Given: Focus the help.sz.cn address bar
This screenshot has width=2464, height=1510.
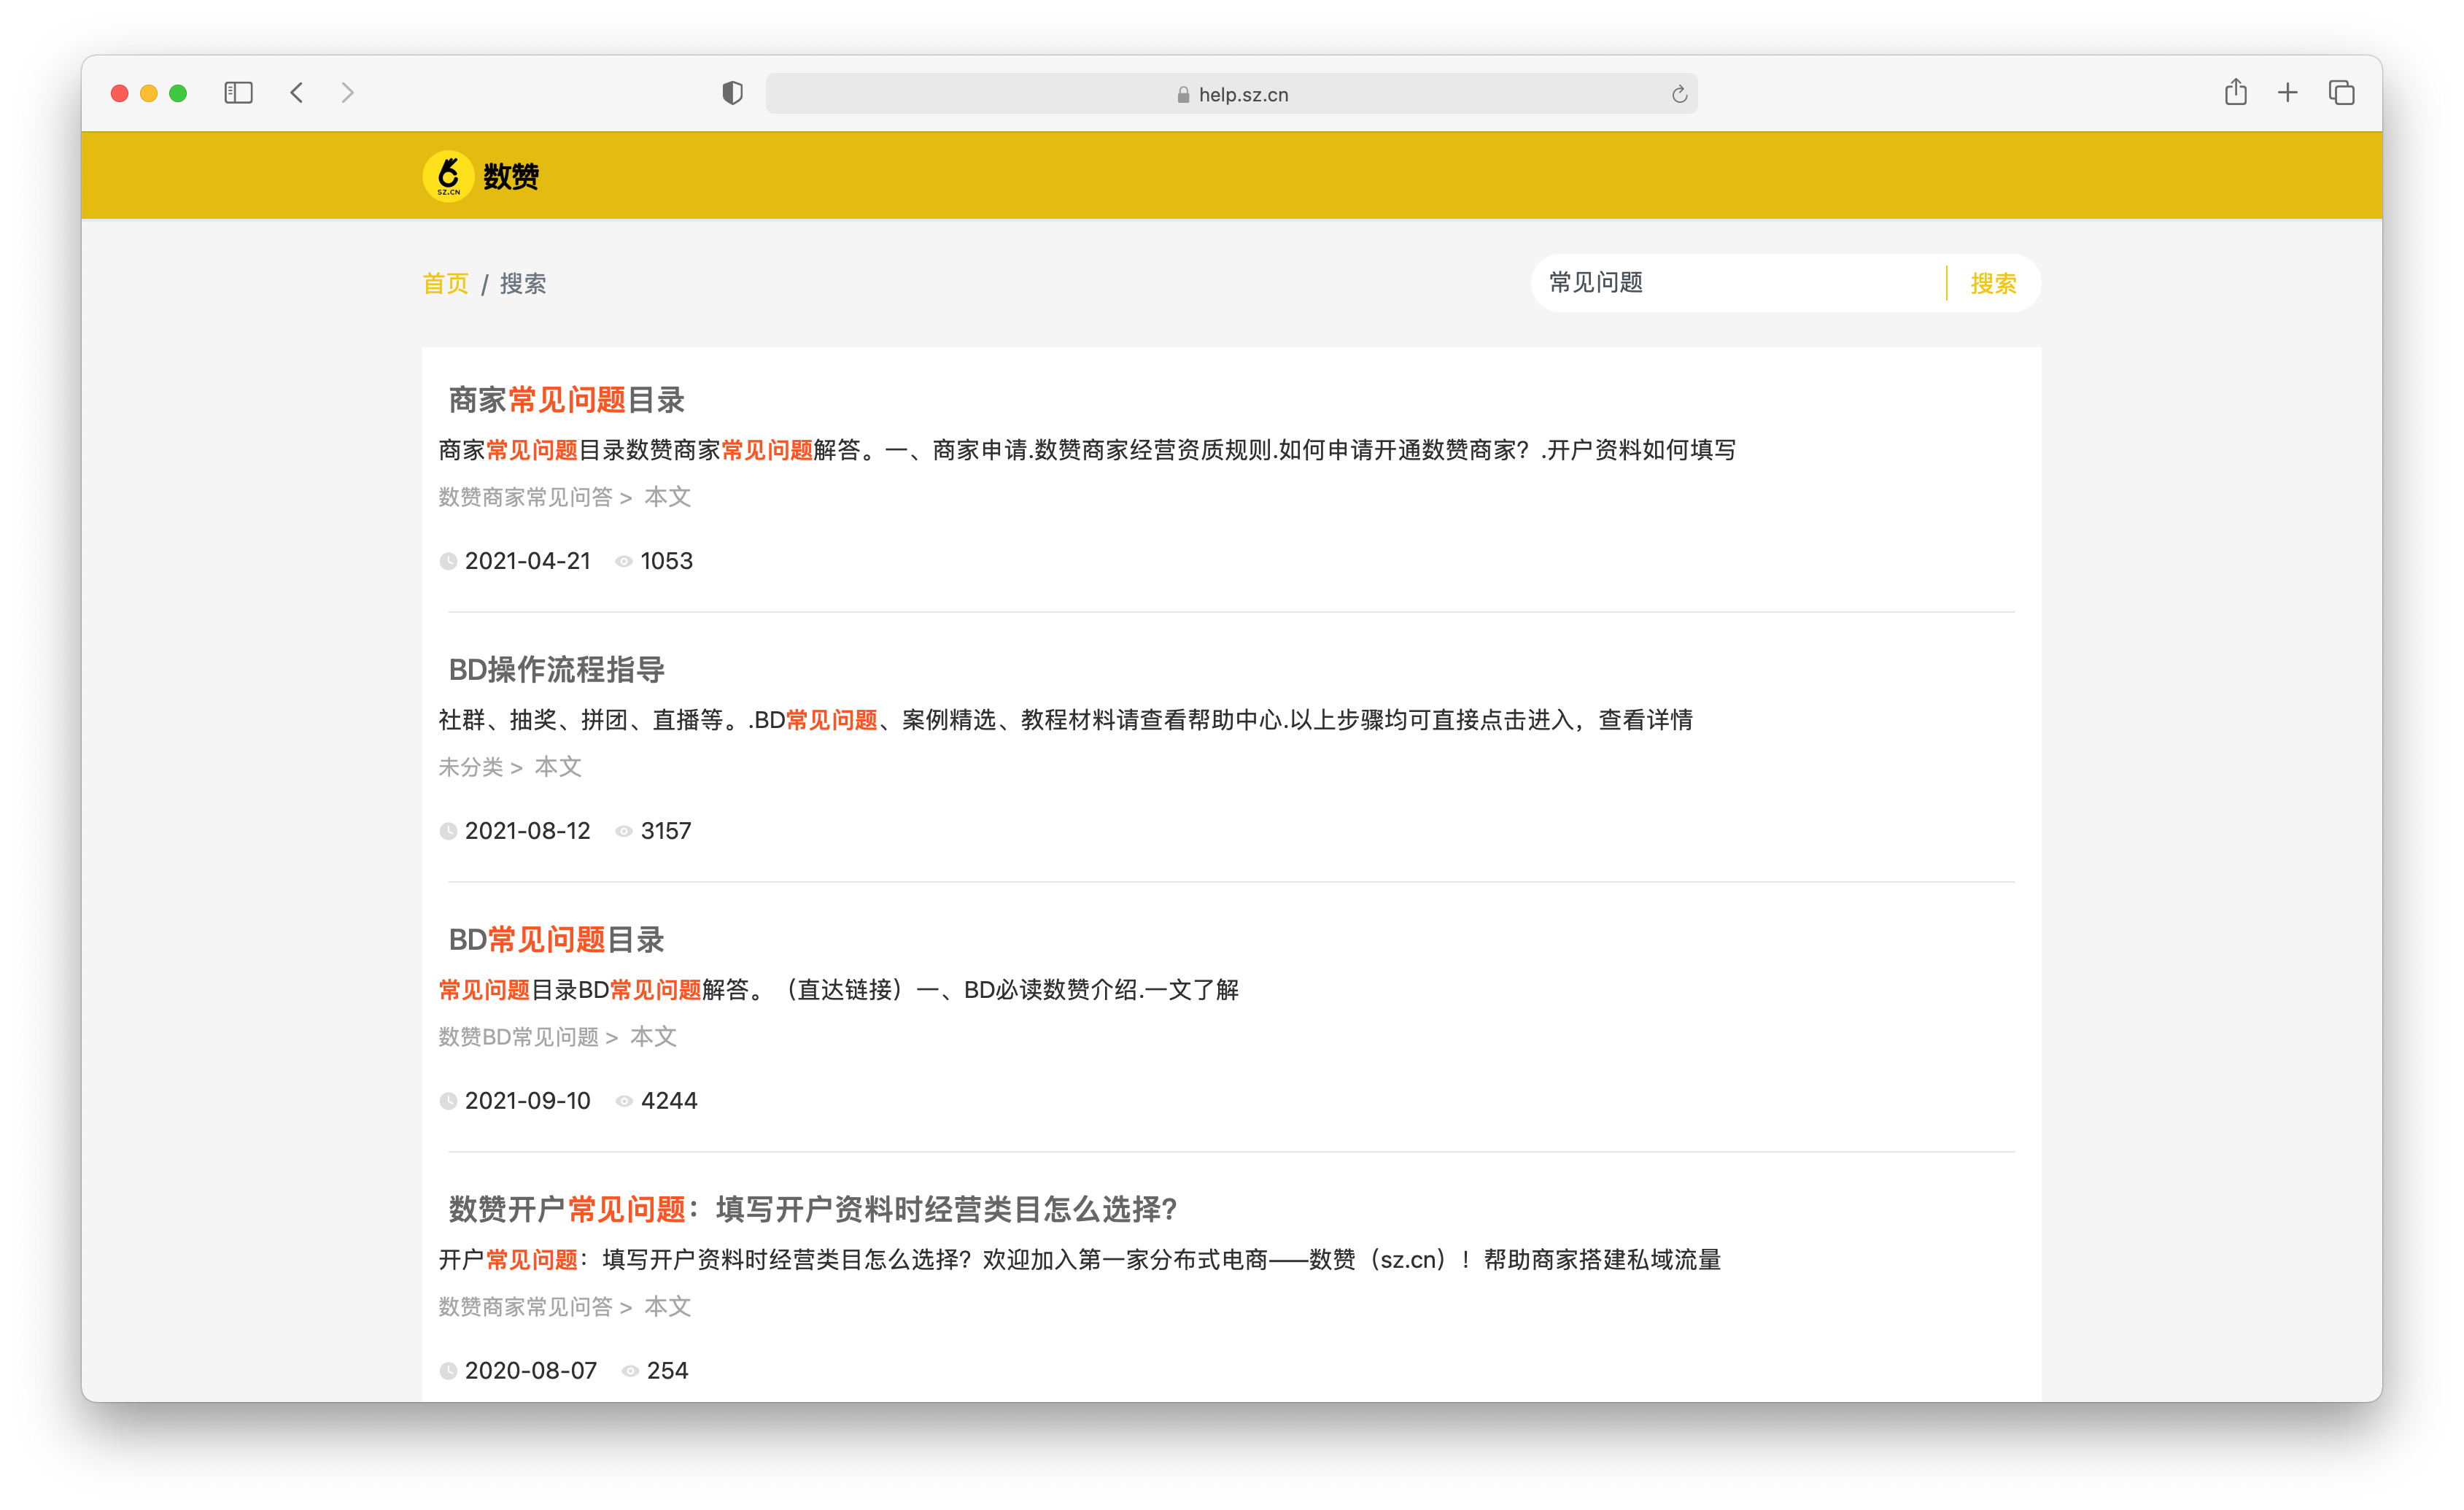Looking at the screenshot, I should 1231,94.
